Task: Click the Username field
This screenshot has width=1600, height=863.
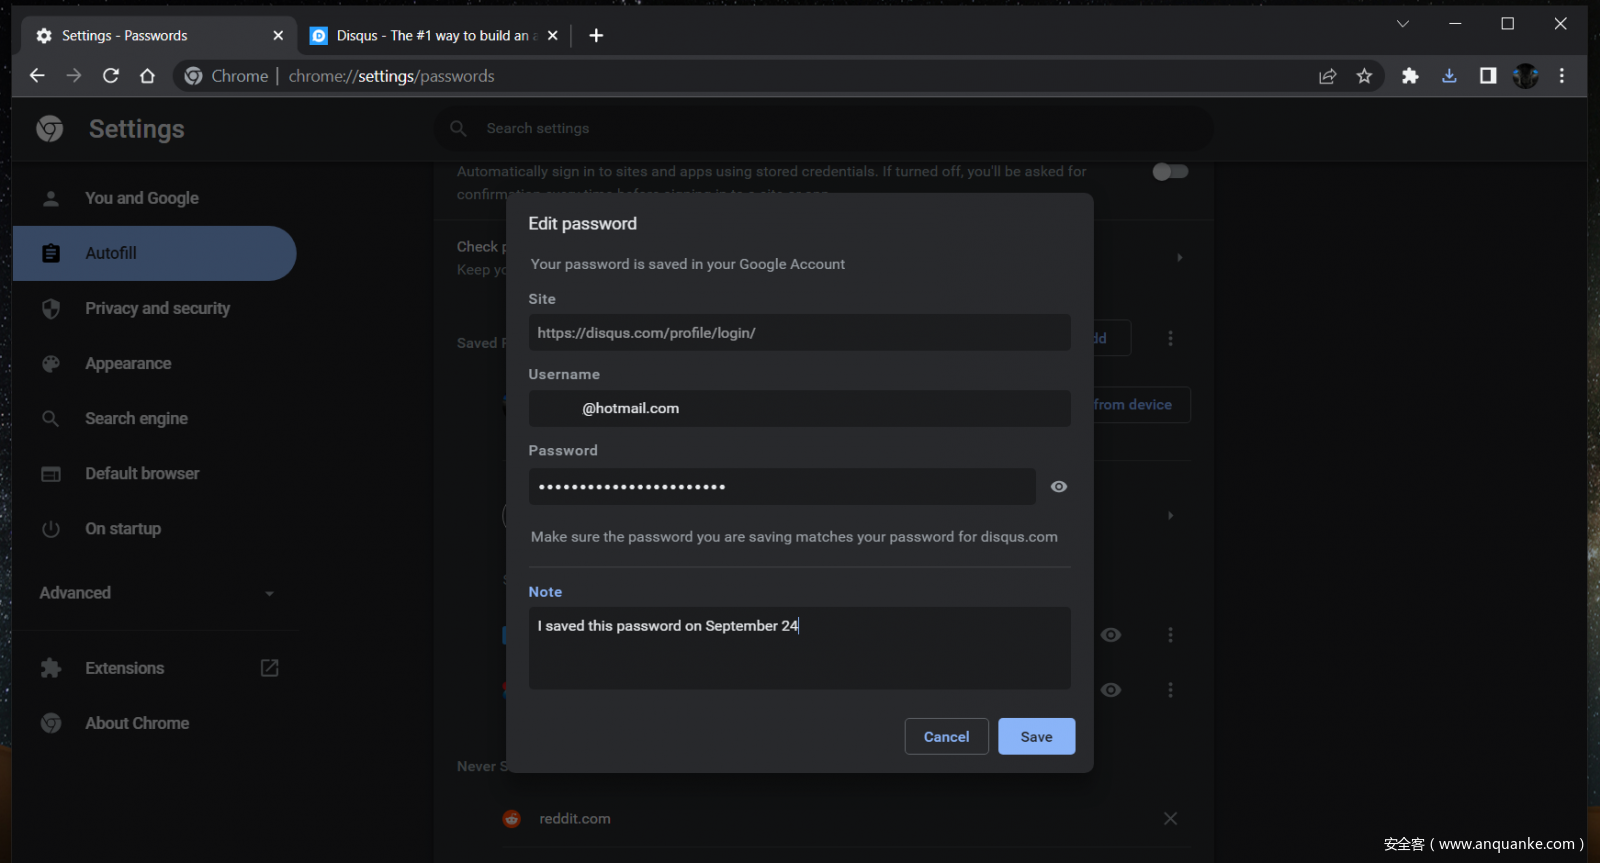Action: point(799,409)
